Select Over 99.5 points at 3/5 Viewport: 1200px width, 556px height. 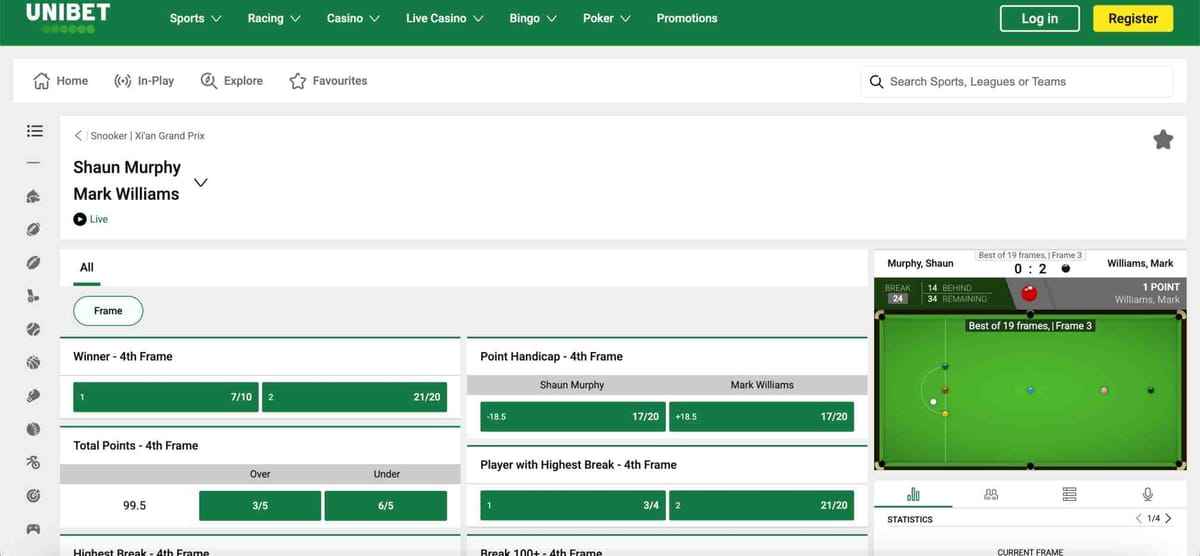(x=260, y=506)
